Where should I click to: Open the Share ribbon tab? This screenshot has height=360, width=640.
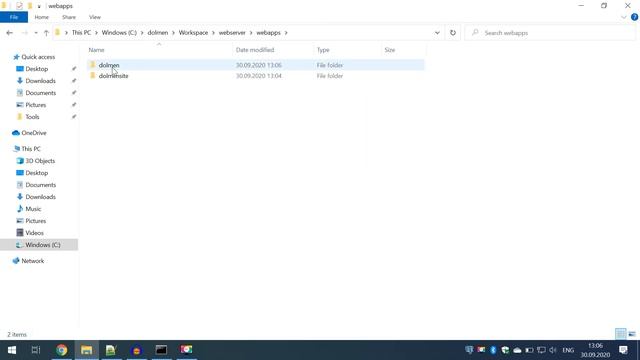[x=69, y=17]
